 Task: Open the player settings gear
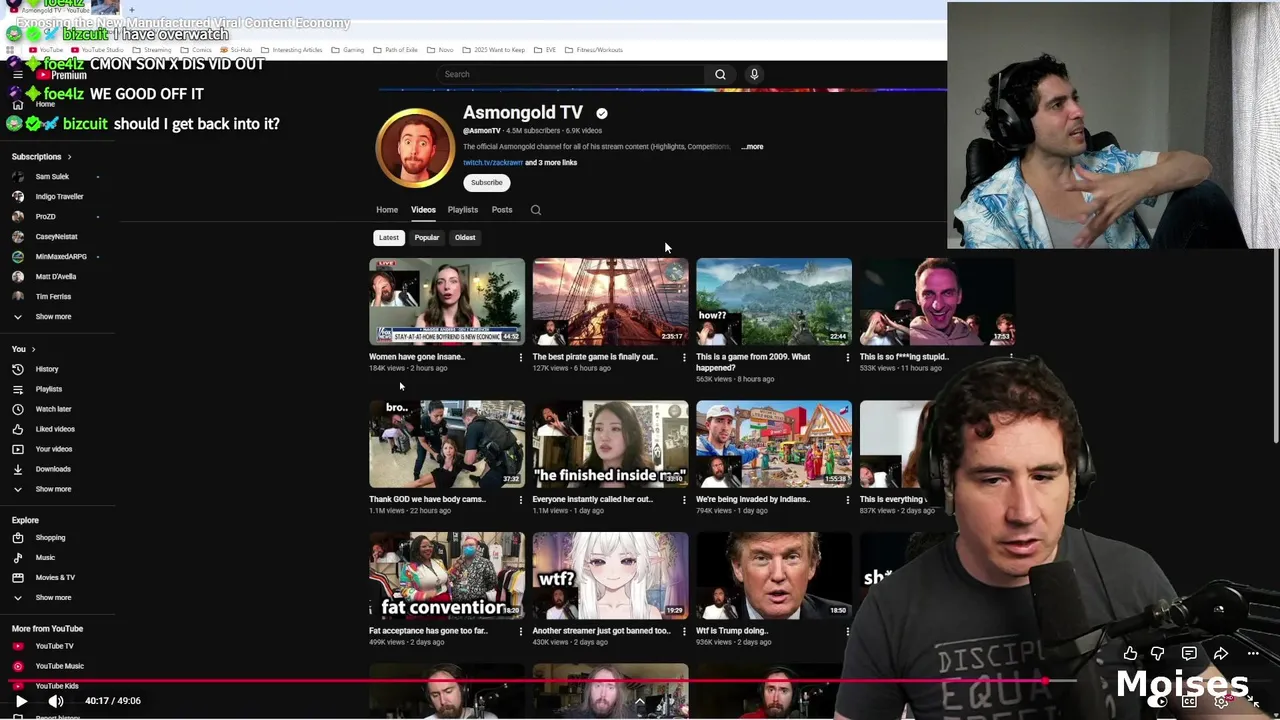pos(1221,702)
